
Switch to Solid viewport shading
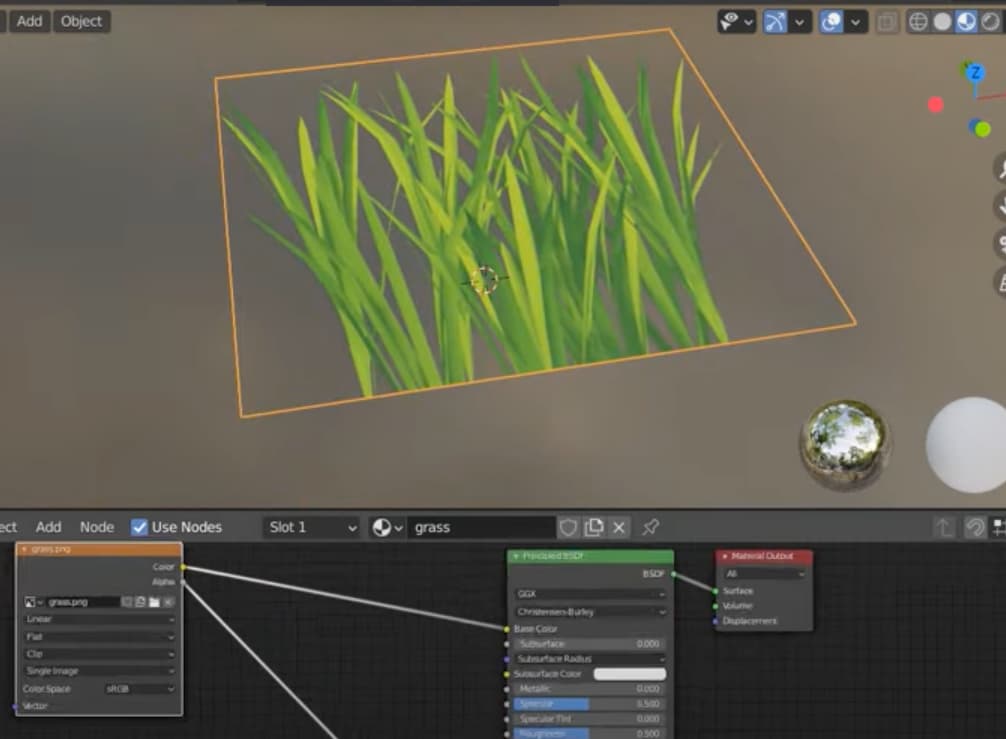click(x=942, y=21)
